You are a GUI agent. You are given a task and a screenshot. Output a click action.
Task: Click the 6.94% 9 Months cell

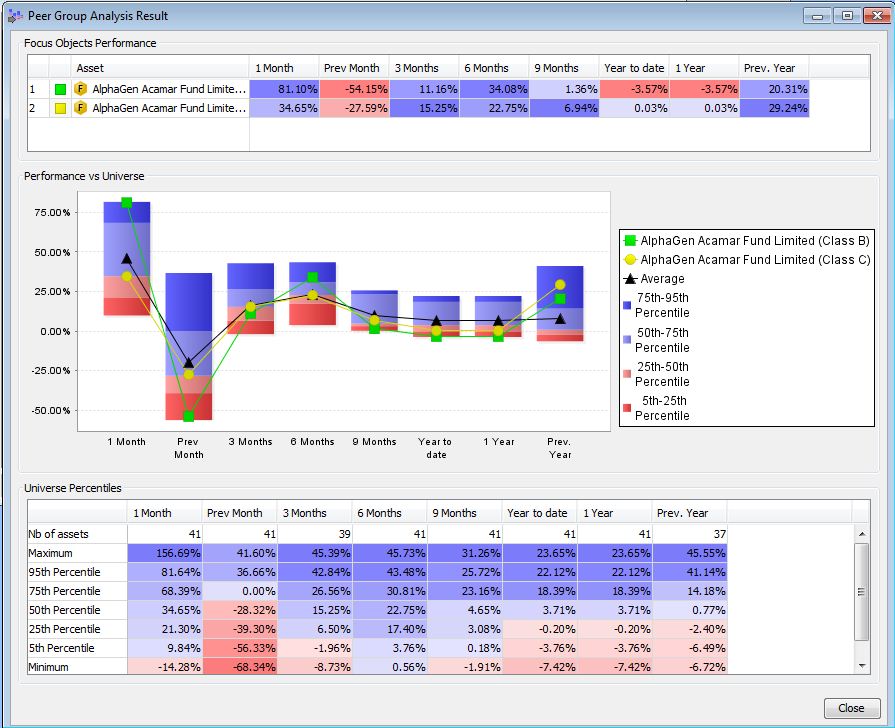tap(564, 108)
